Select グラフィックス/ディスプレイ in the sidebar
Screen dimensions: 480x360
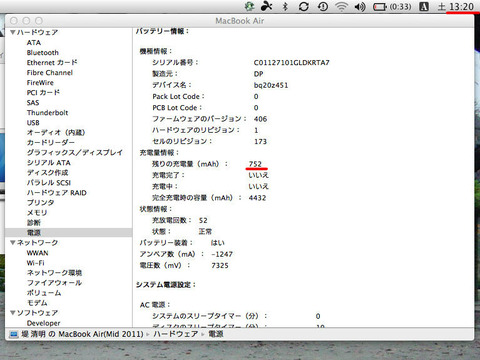[75, 153]
